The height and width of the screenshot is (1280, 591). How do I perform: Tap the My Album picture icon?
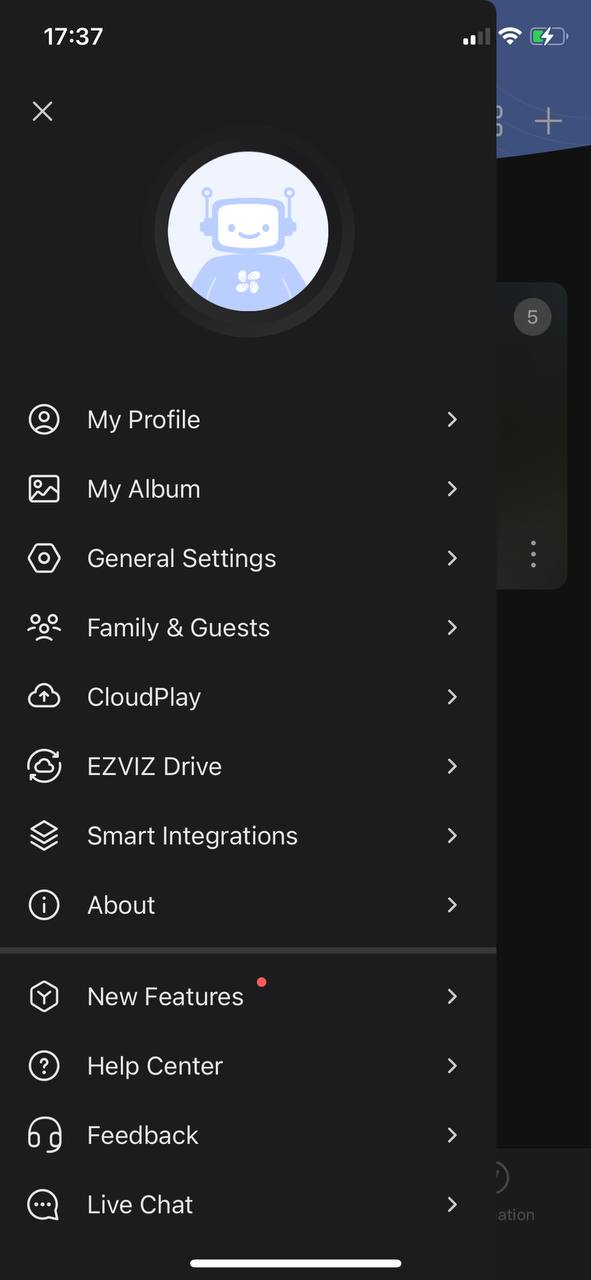44,489
